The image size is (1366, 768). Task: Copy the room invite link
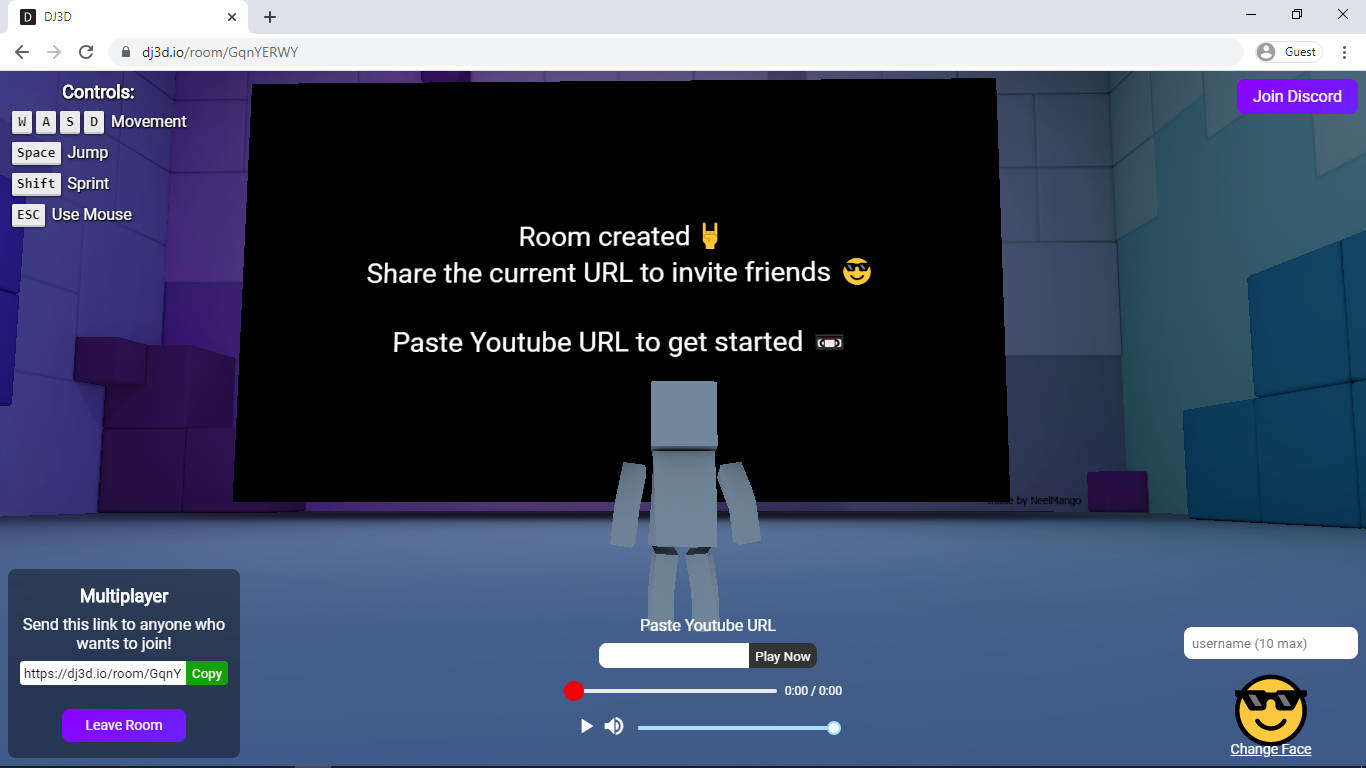207,674
